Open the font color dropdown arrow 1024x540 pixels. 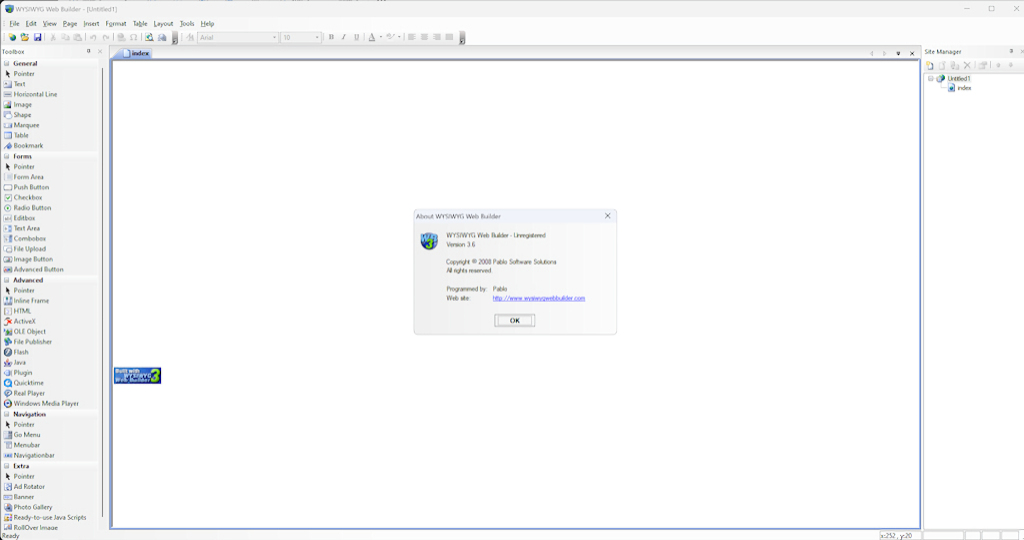tap(381, 37)
